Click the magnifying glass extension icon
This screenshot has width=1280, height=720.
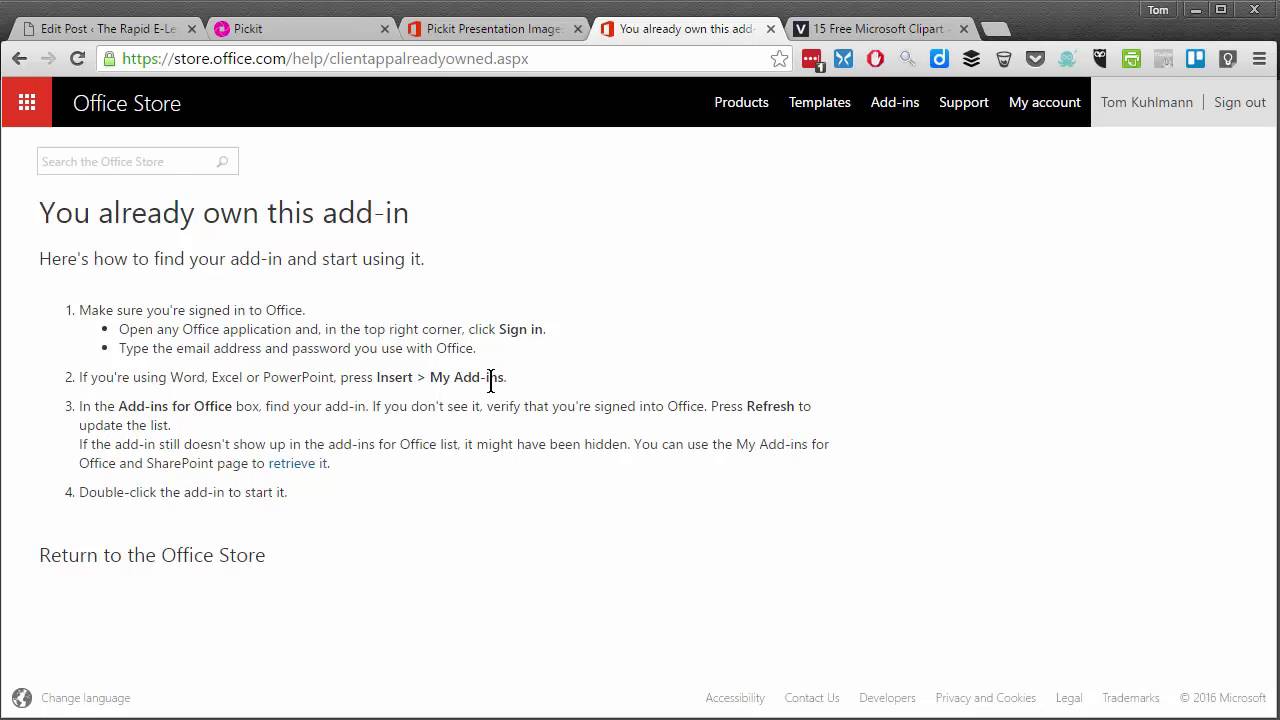(x=907, y=59)
